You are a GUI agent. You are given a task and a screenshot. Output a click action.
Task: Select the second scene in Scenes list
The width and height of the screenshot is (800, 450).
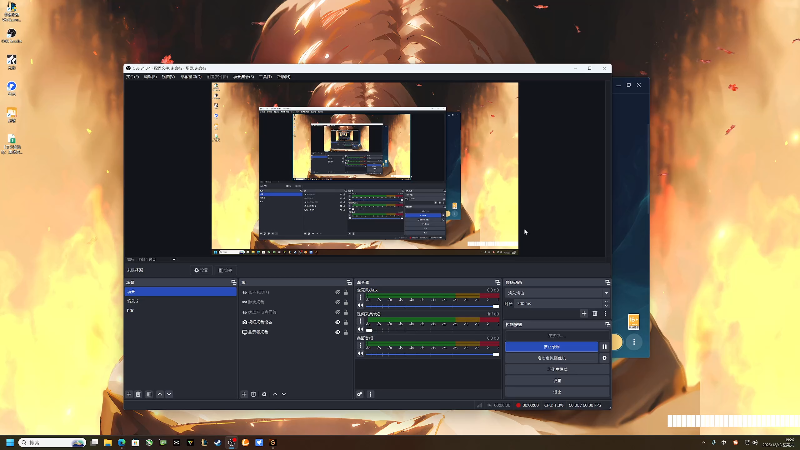[181, 301]
